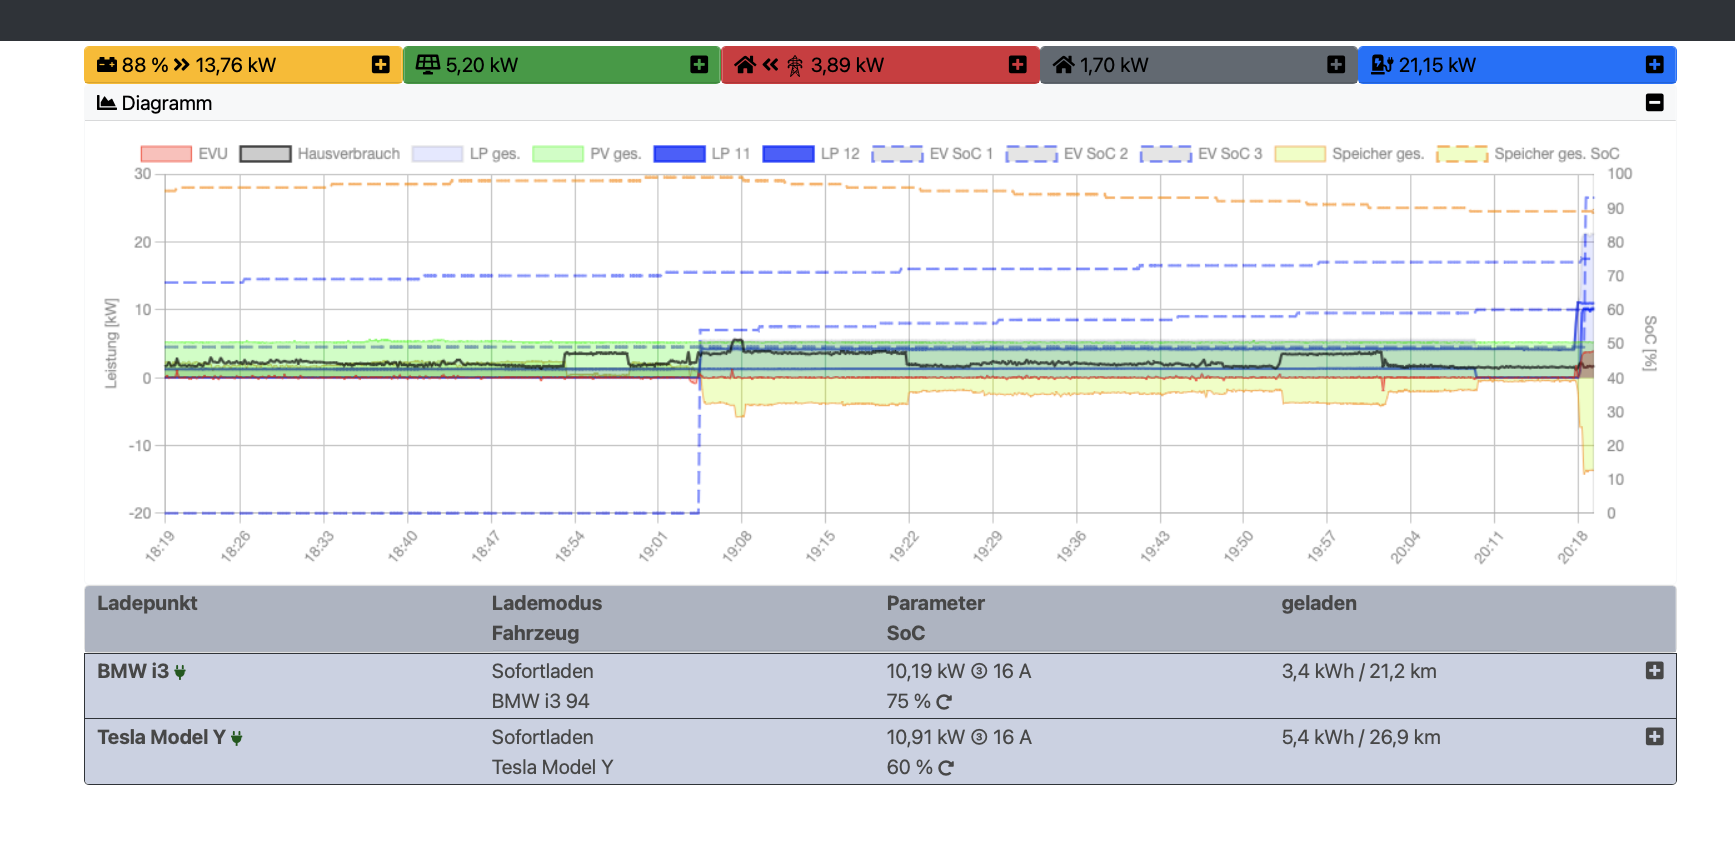Click the solar panel icon
Viewport: 1735px width, 841px height.
coord(427,65)
